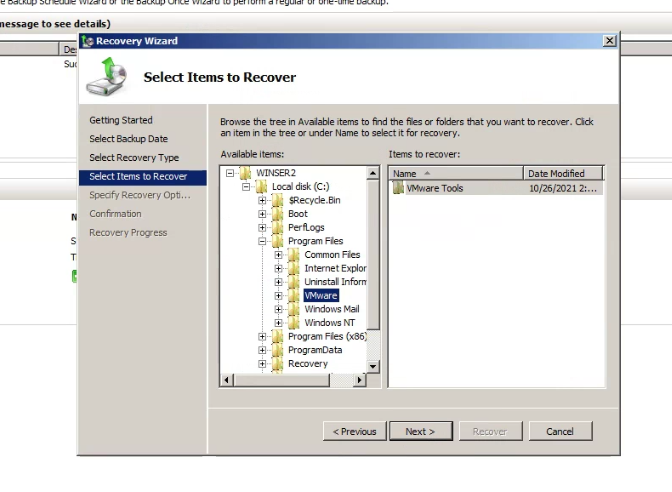Click the tree vertical scrollbar thumb

click(373, 255)
